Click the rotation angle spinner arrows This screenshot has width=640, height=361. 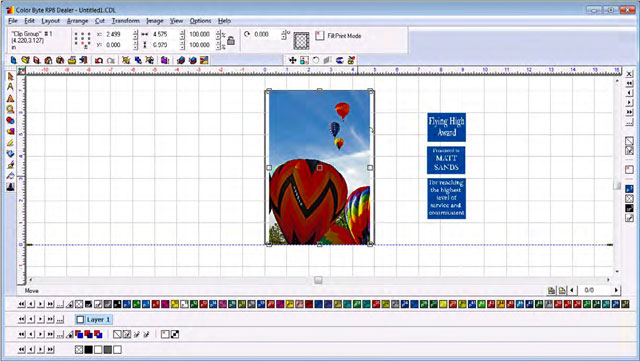point(283,34)
